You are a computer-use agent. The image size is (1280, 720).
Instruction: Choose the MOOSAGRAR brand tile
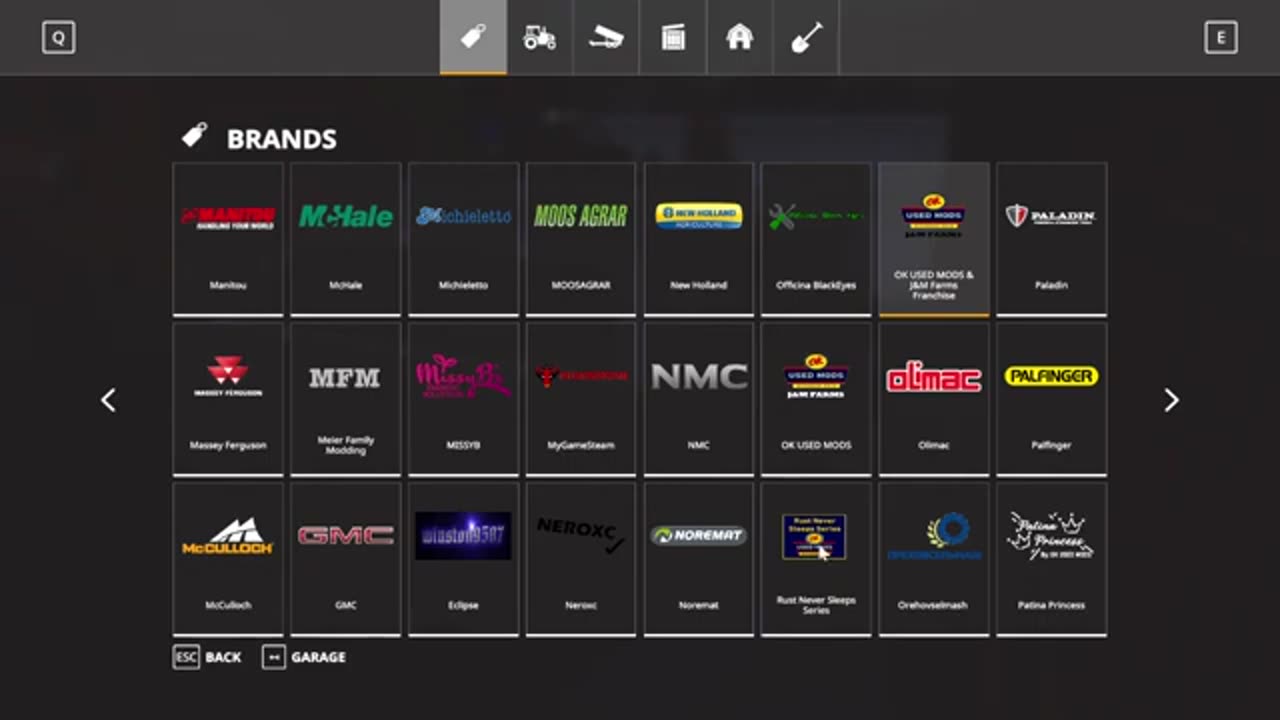click(581, 239)
